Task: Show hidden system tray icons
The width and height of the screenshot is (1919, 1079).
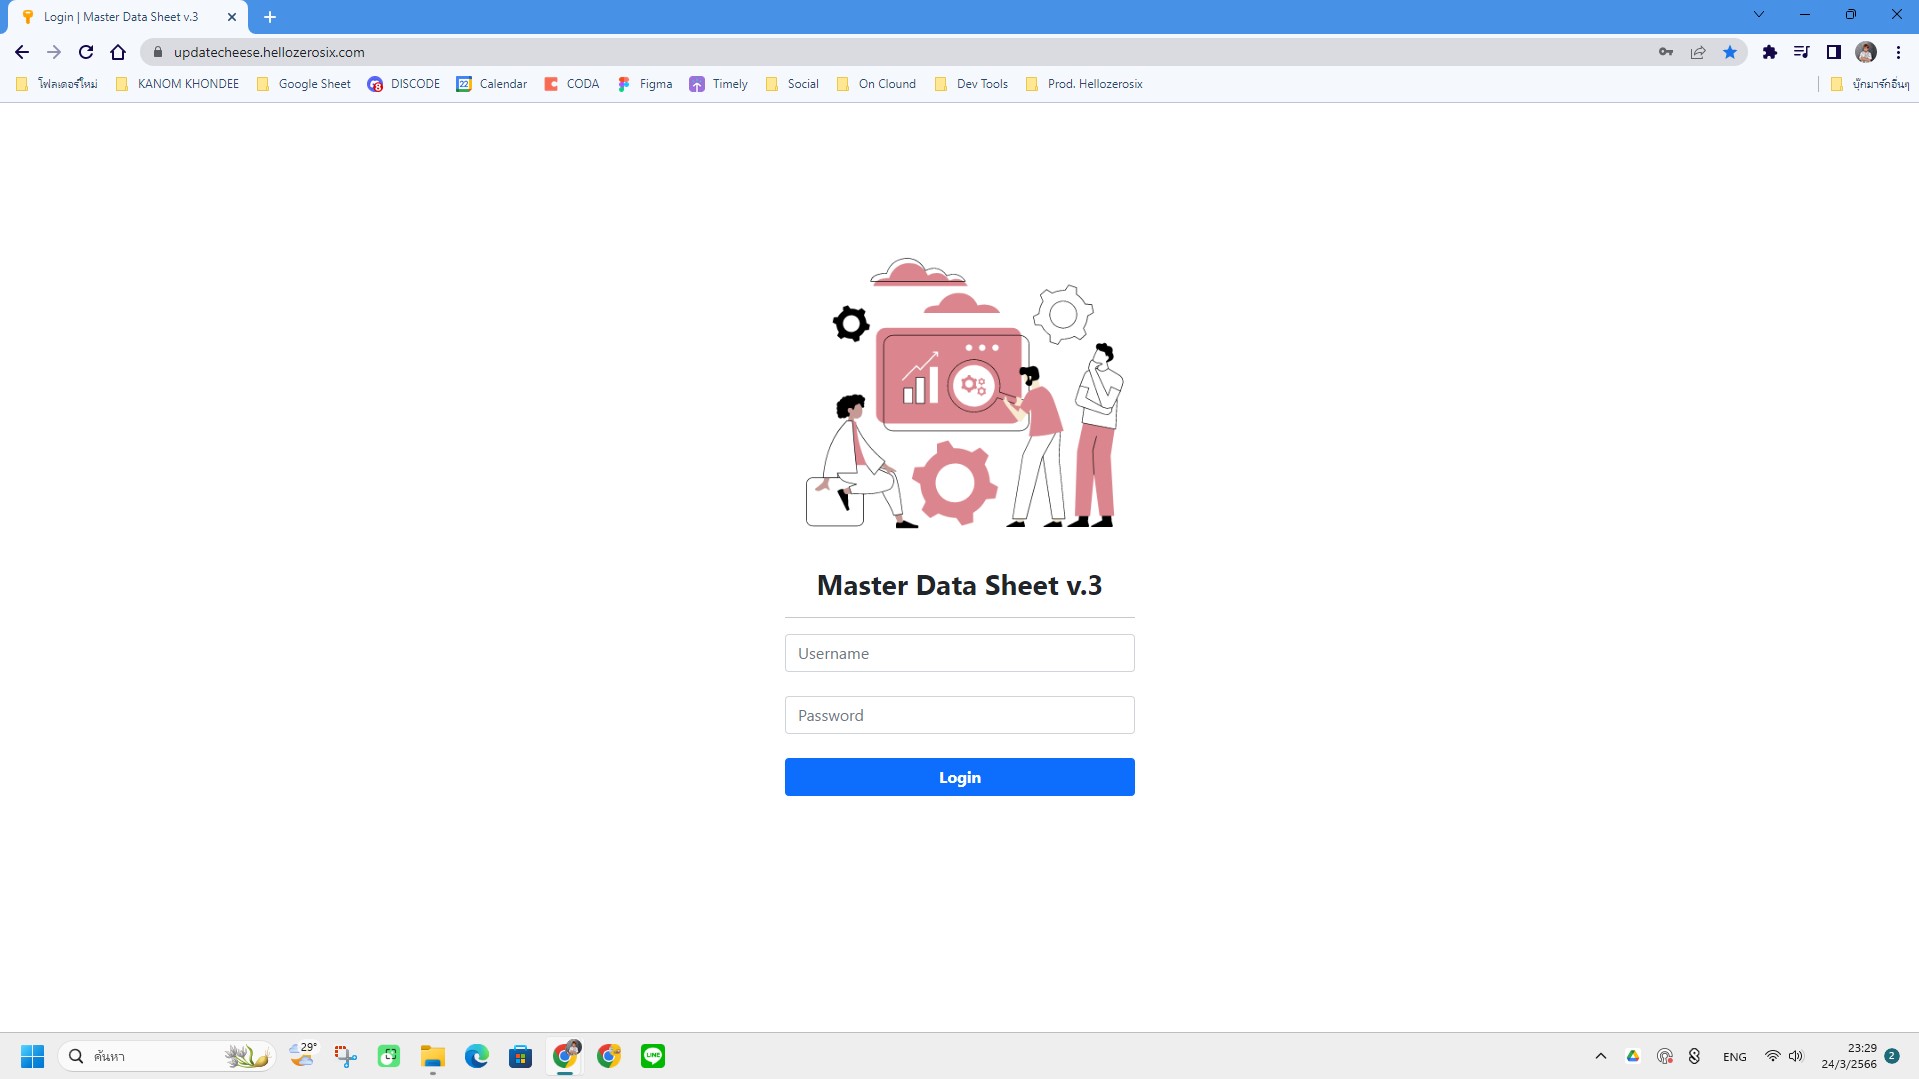Action: 1601,1056
